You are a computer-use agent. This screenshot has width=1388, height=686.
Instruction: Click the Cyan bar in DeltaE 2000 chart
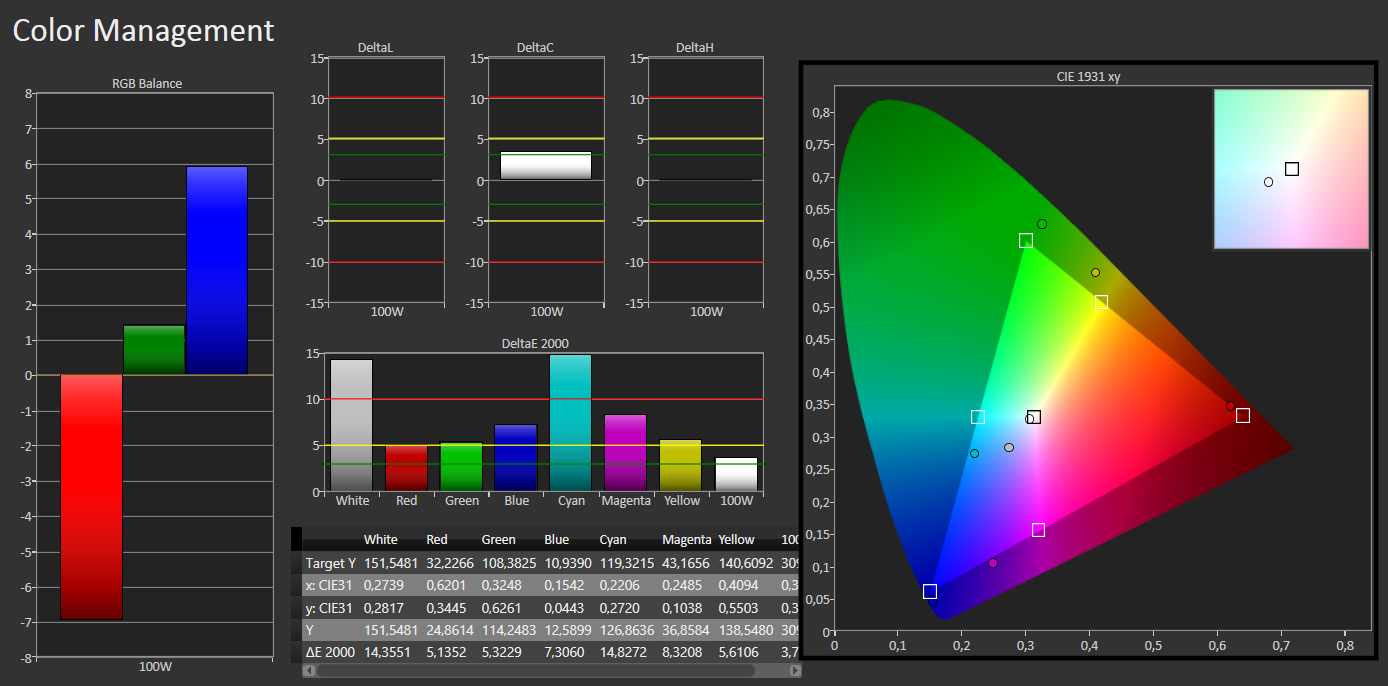click(570, 422)
